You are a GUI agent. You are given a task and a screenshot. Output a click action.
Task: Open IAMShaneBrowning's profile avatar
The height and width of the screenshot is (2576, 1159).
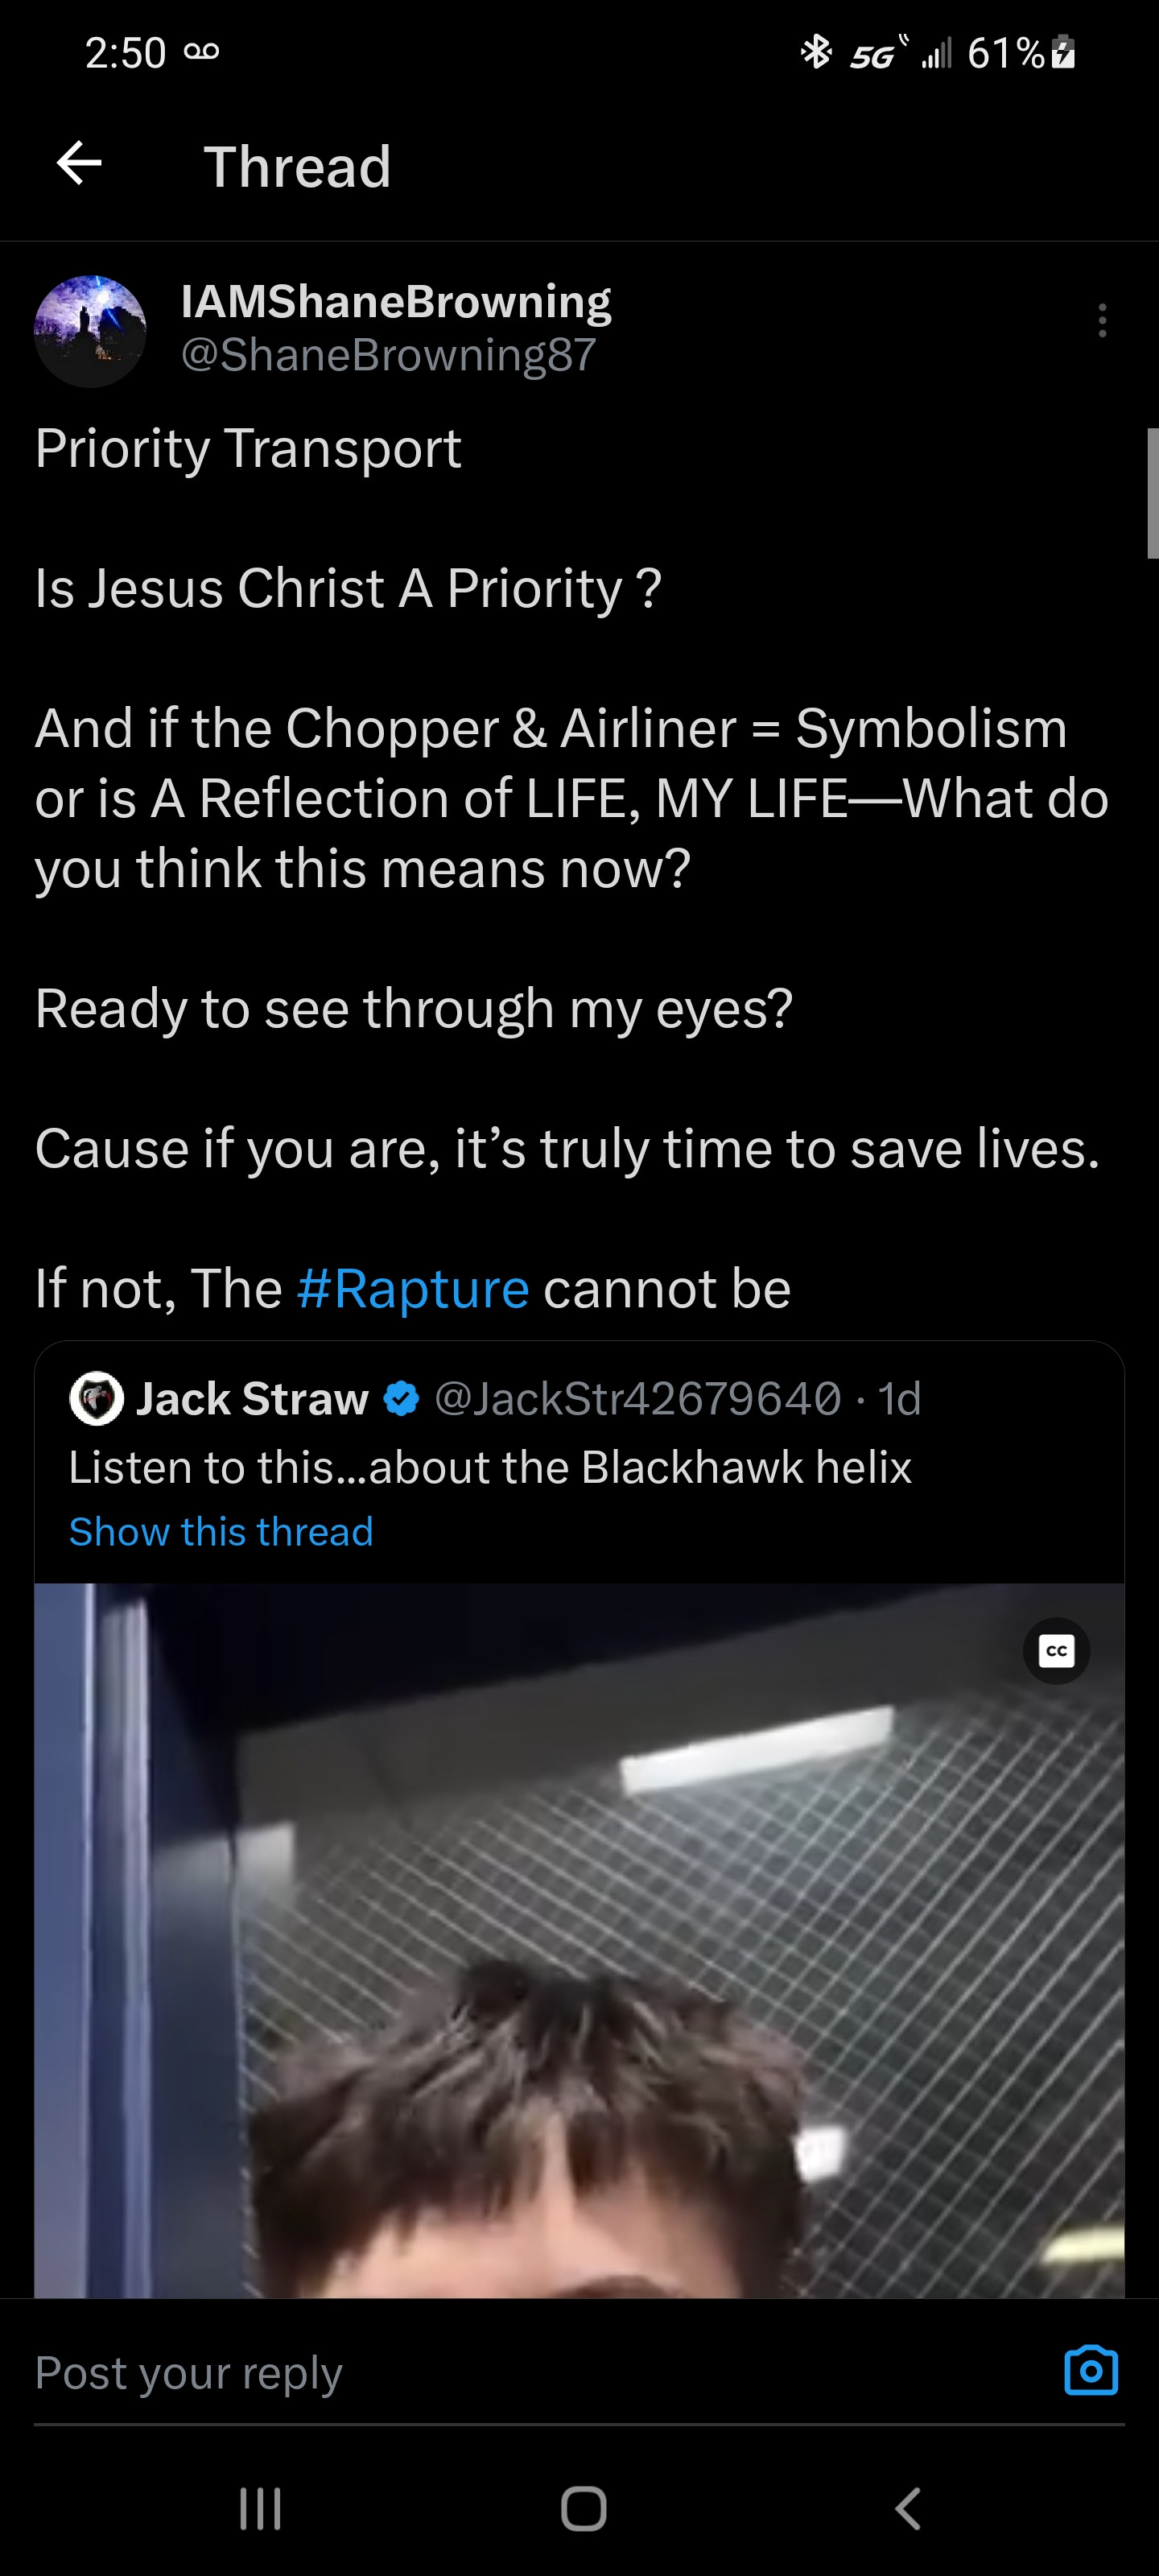tap(90, 331)
